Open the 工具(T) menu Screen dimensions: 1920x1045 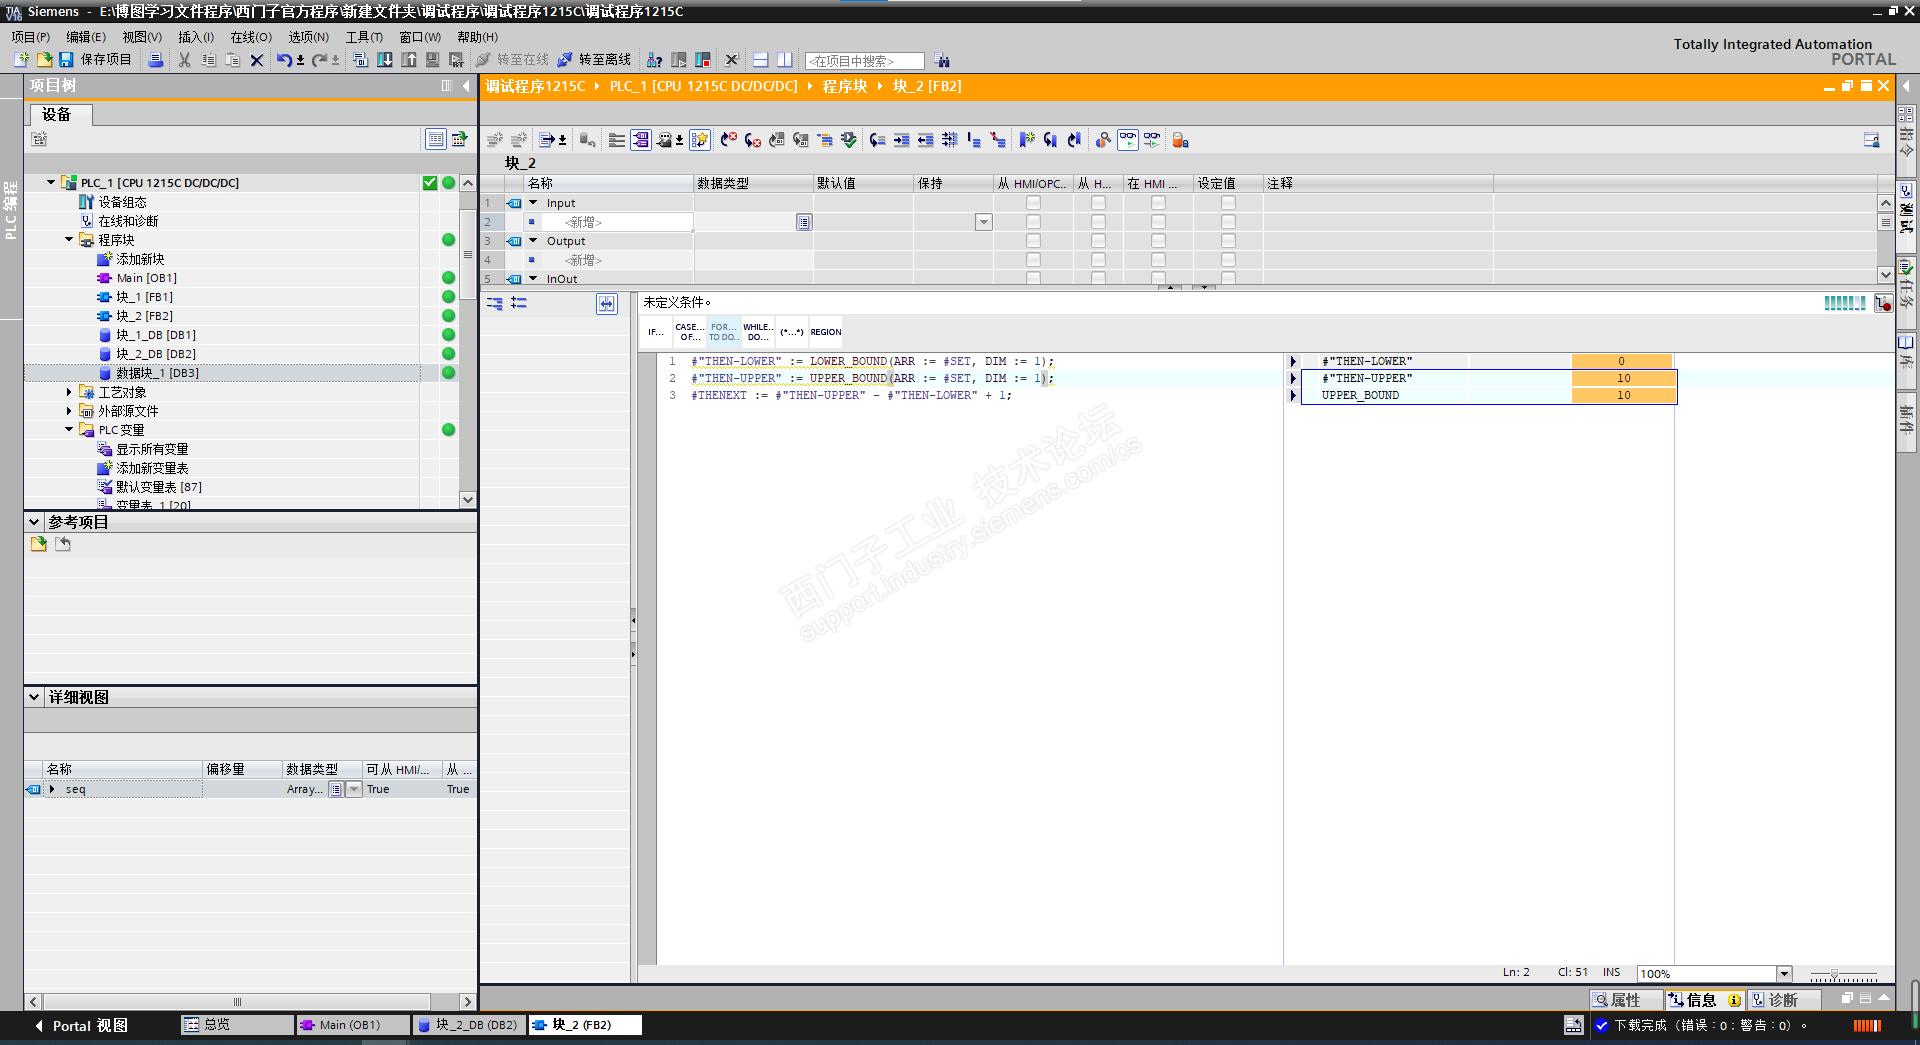pyautogui.click(x=364, y=37)
